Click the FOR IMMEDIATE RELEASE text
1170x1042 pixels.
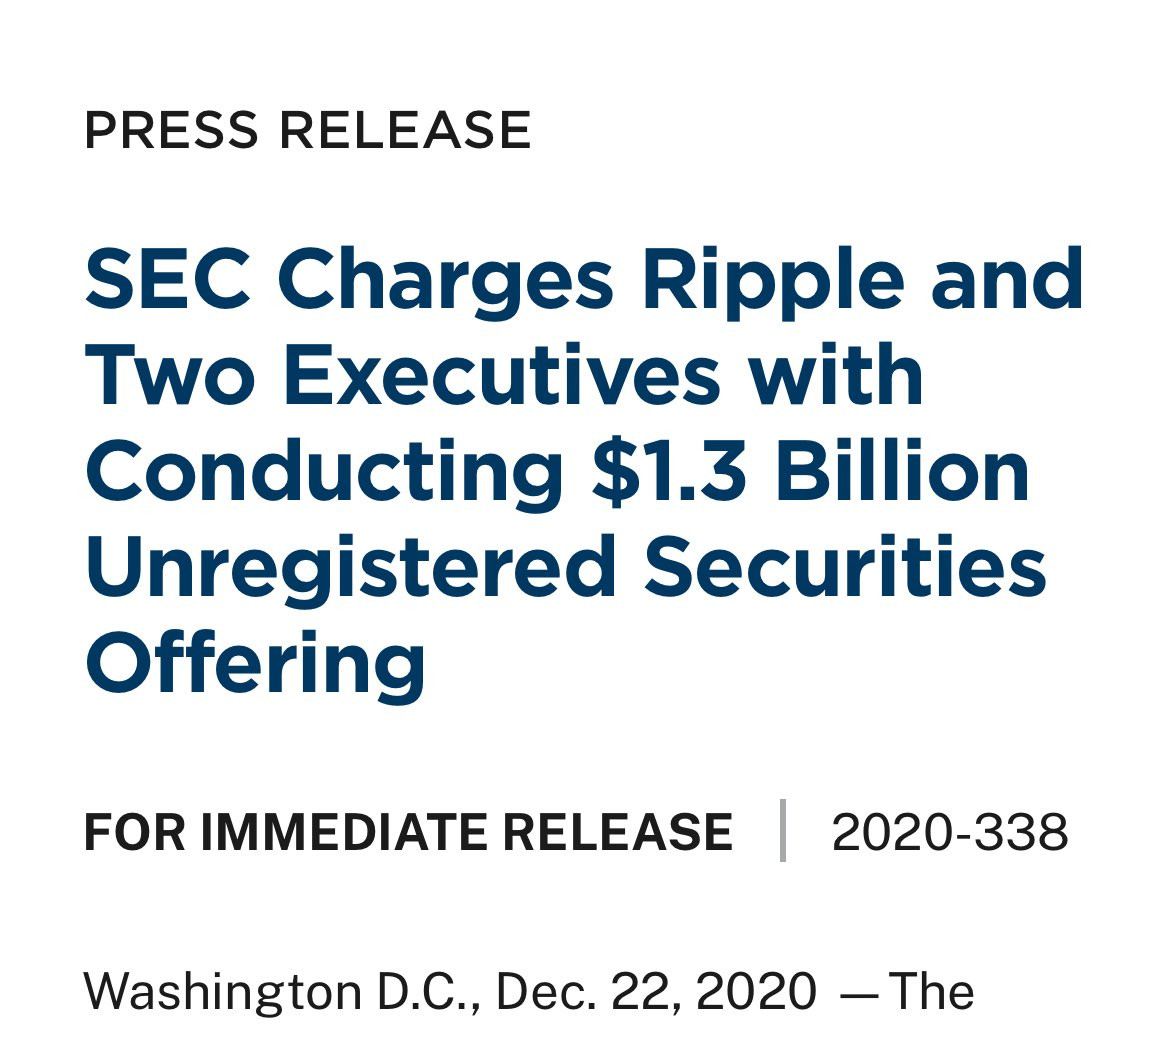pos(408,832)
